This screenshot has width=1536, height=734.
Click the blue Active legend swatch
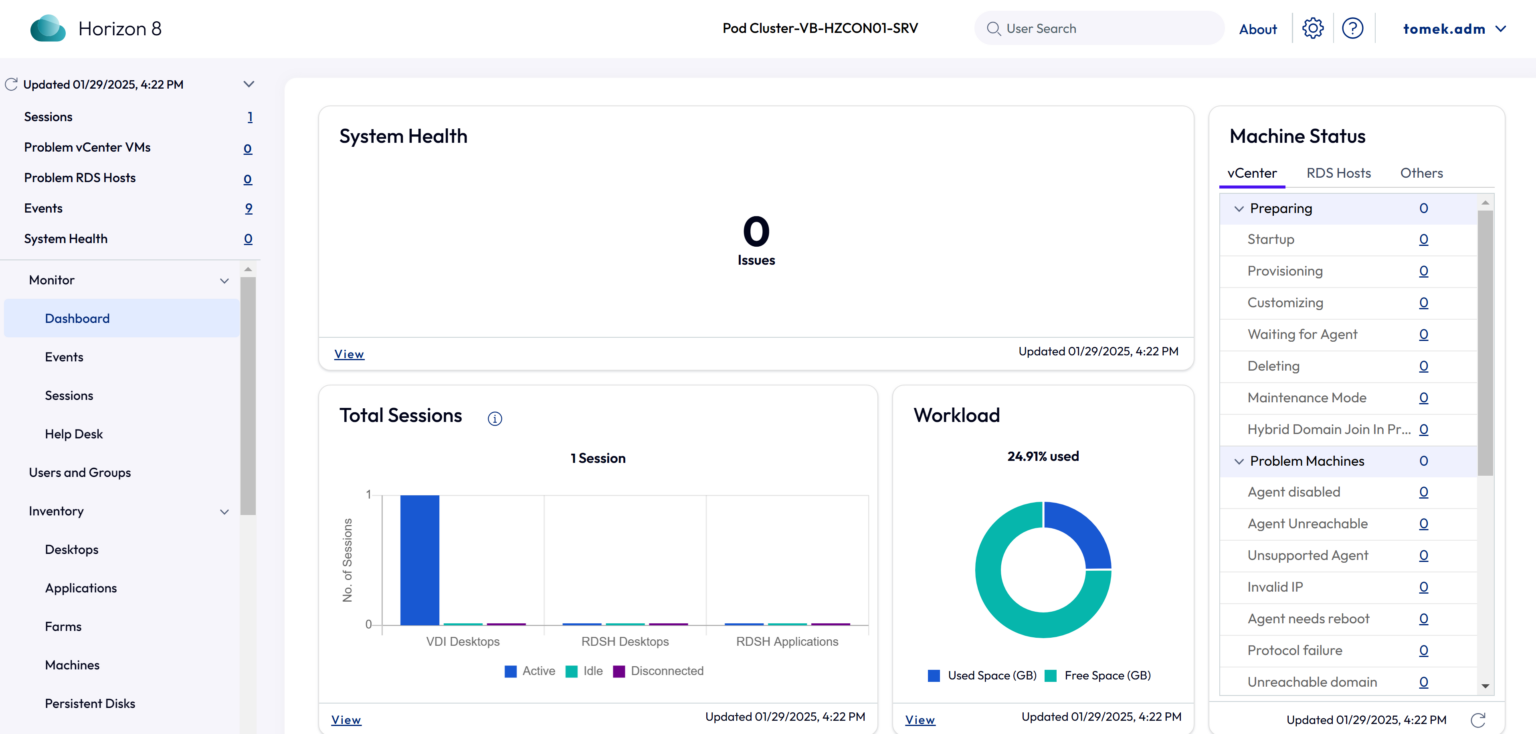(510, 671)
